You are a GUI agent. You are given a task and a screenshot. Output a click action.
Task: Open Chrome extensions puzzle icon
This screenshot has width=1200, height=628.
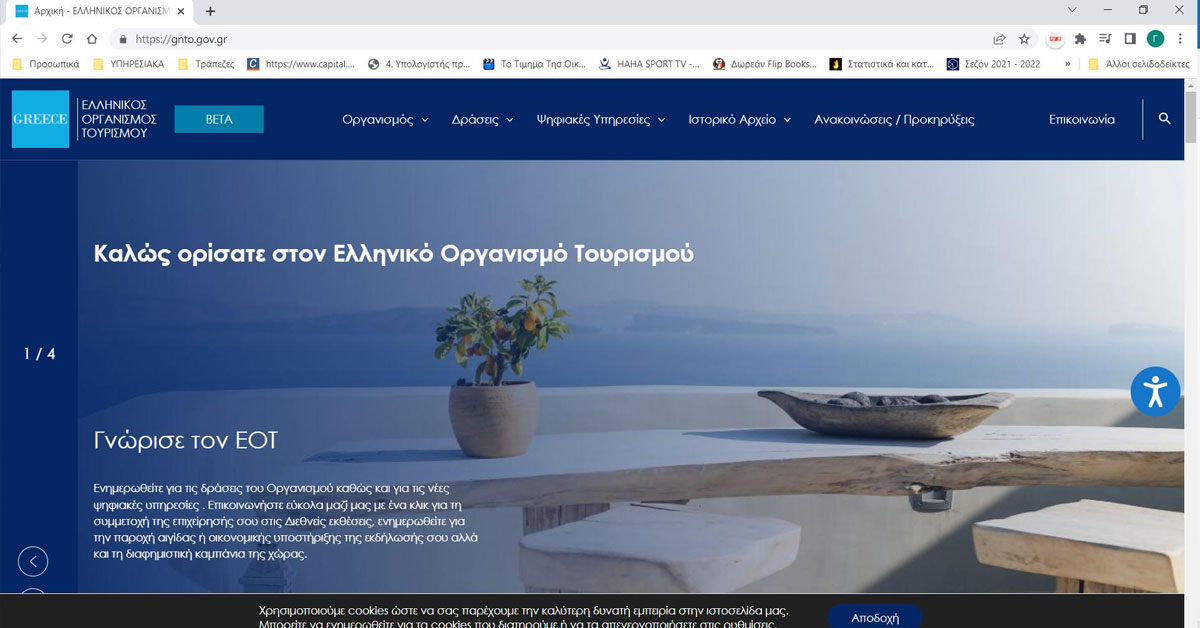(x=1080, y=39)
